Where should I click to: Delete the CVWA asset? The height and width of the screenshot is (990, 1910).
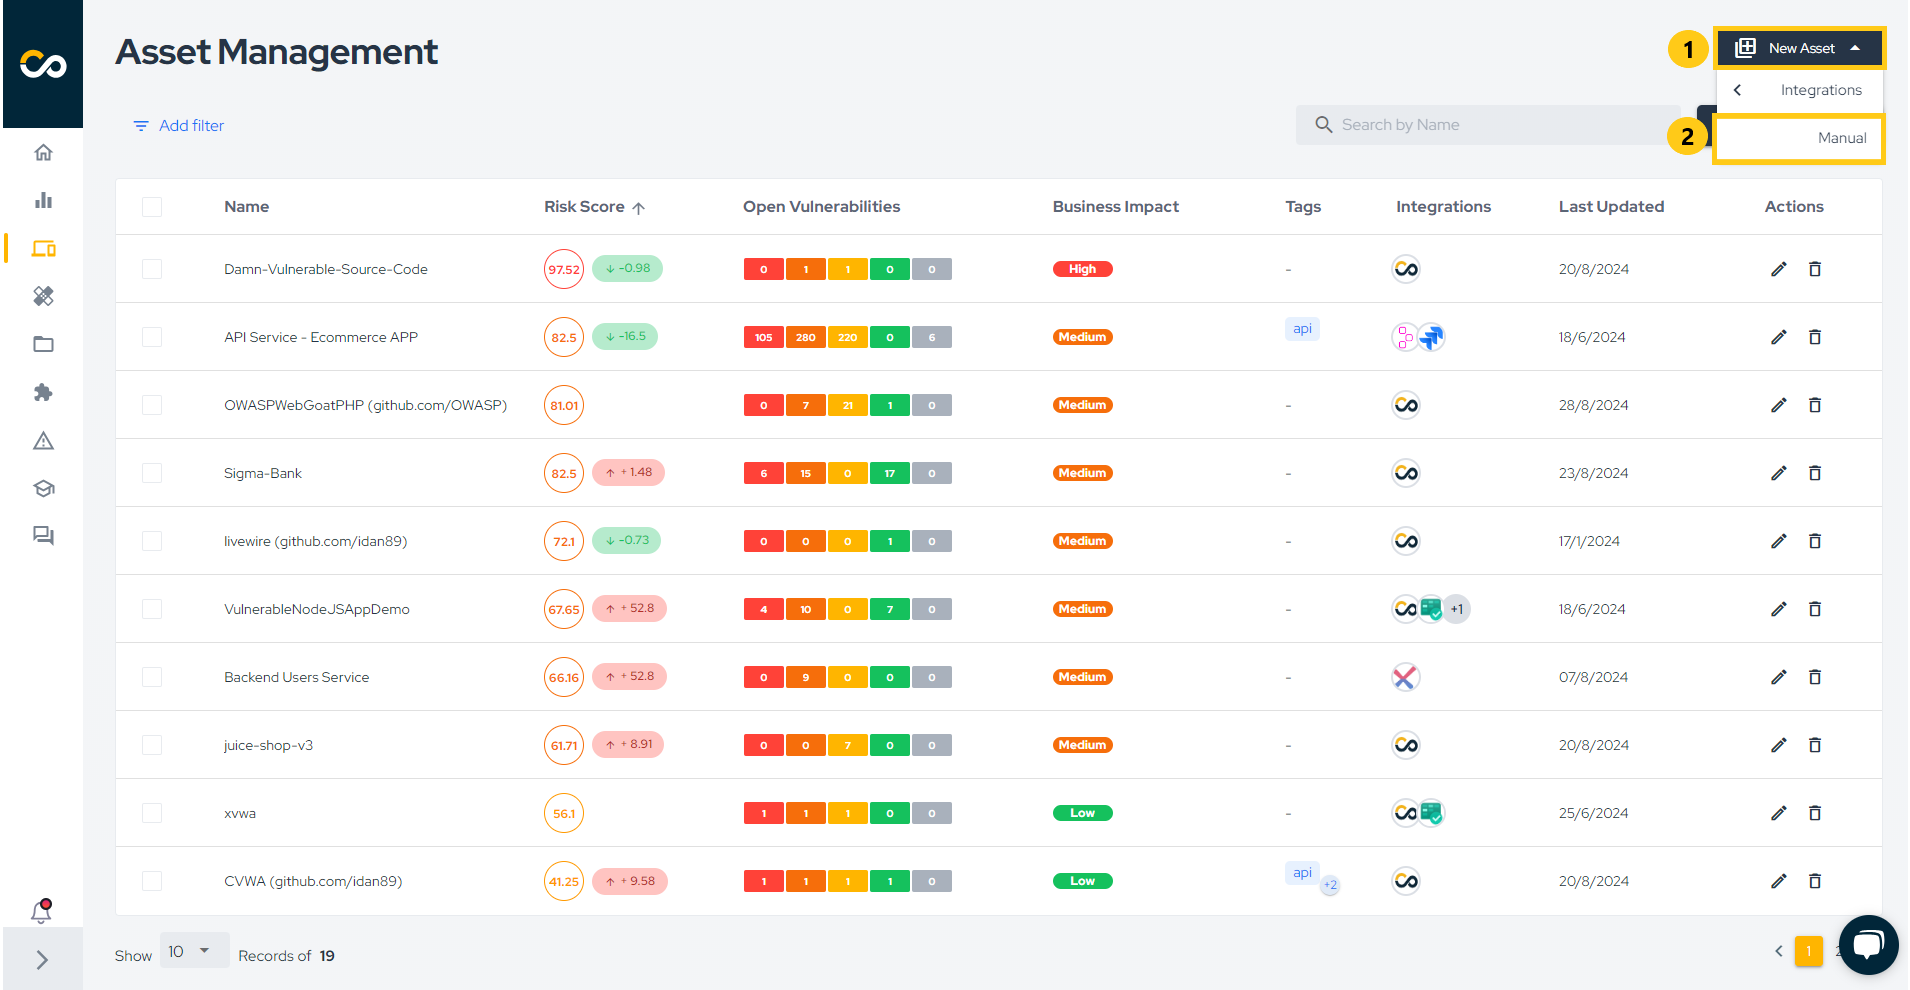(1815, 881)
